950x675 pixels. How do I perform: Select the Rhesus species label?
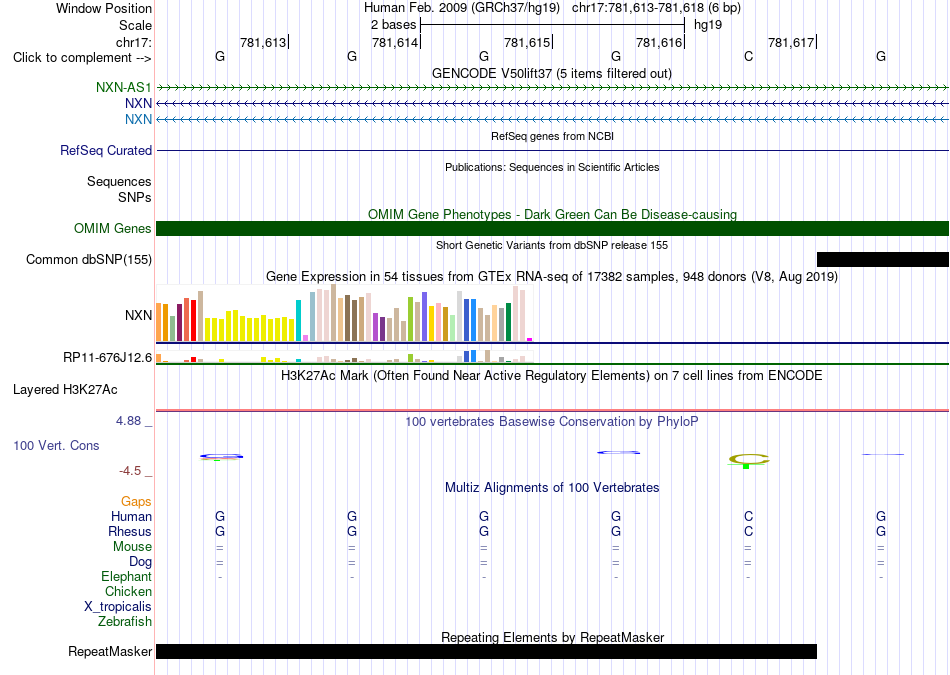(x=130, y=531)
